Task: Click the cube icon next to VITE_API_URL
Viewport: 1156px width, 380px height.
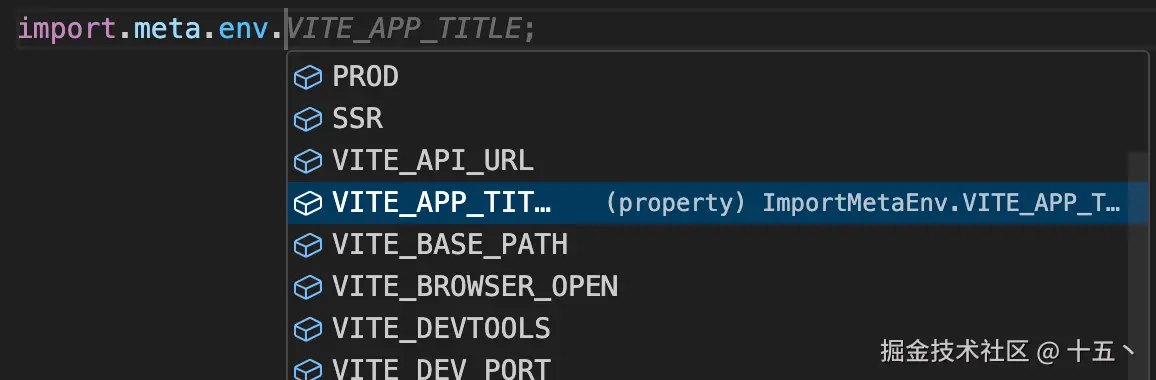Action: 307,162
